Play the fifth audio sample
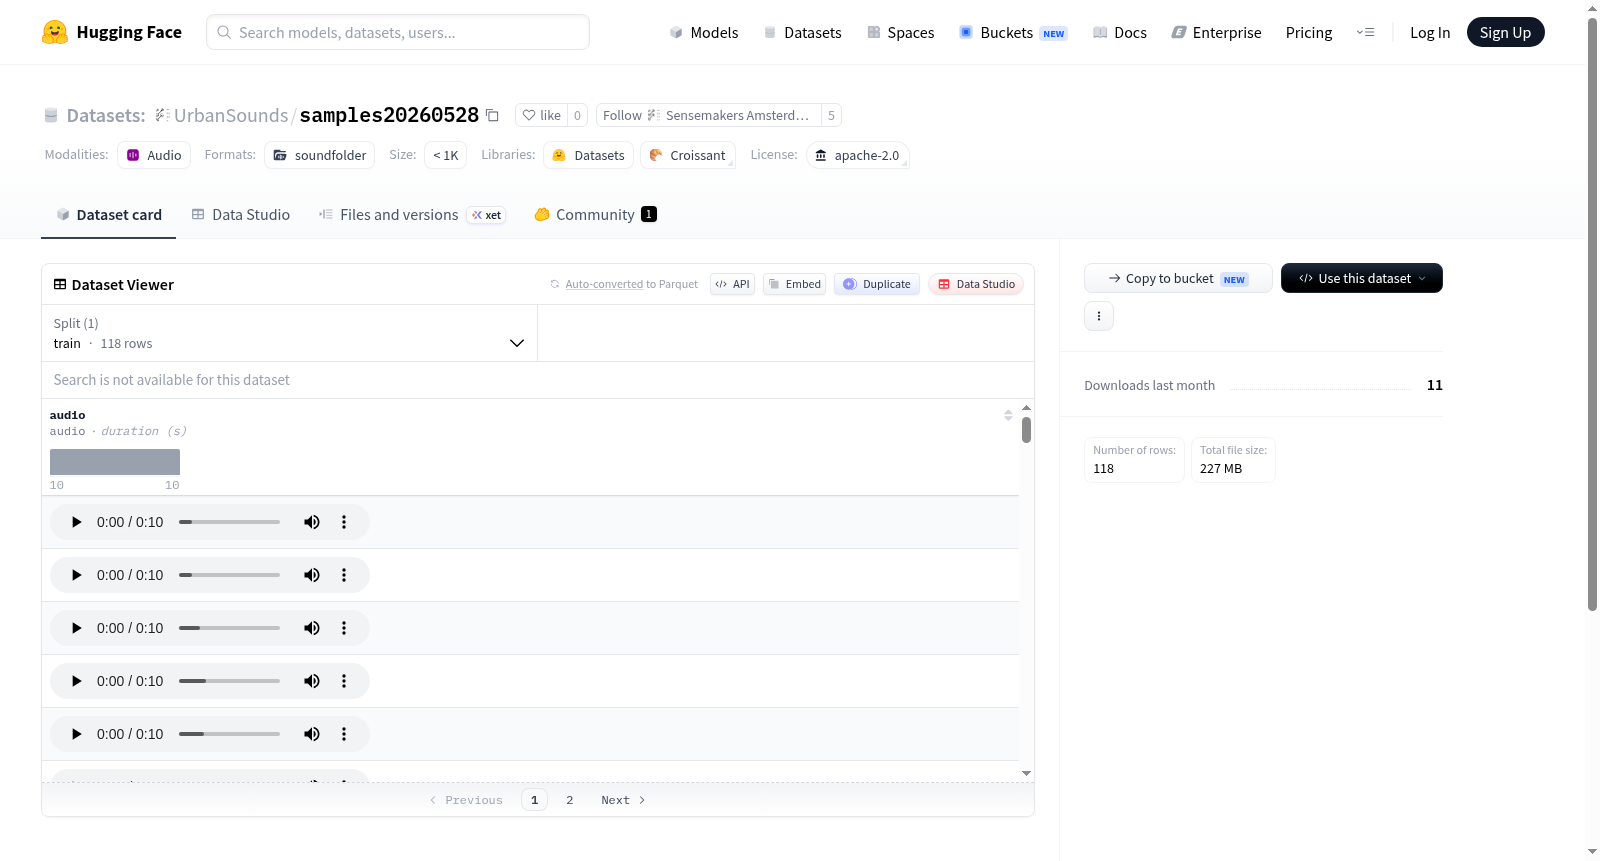Image resolution: width=1600 pixels, height=861 pixels. (x=77, y=734)
